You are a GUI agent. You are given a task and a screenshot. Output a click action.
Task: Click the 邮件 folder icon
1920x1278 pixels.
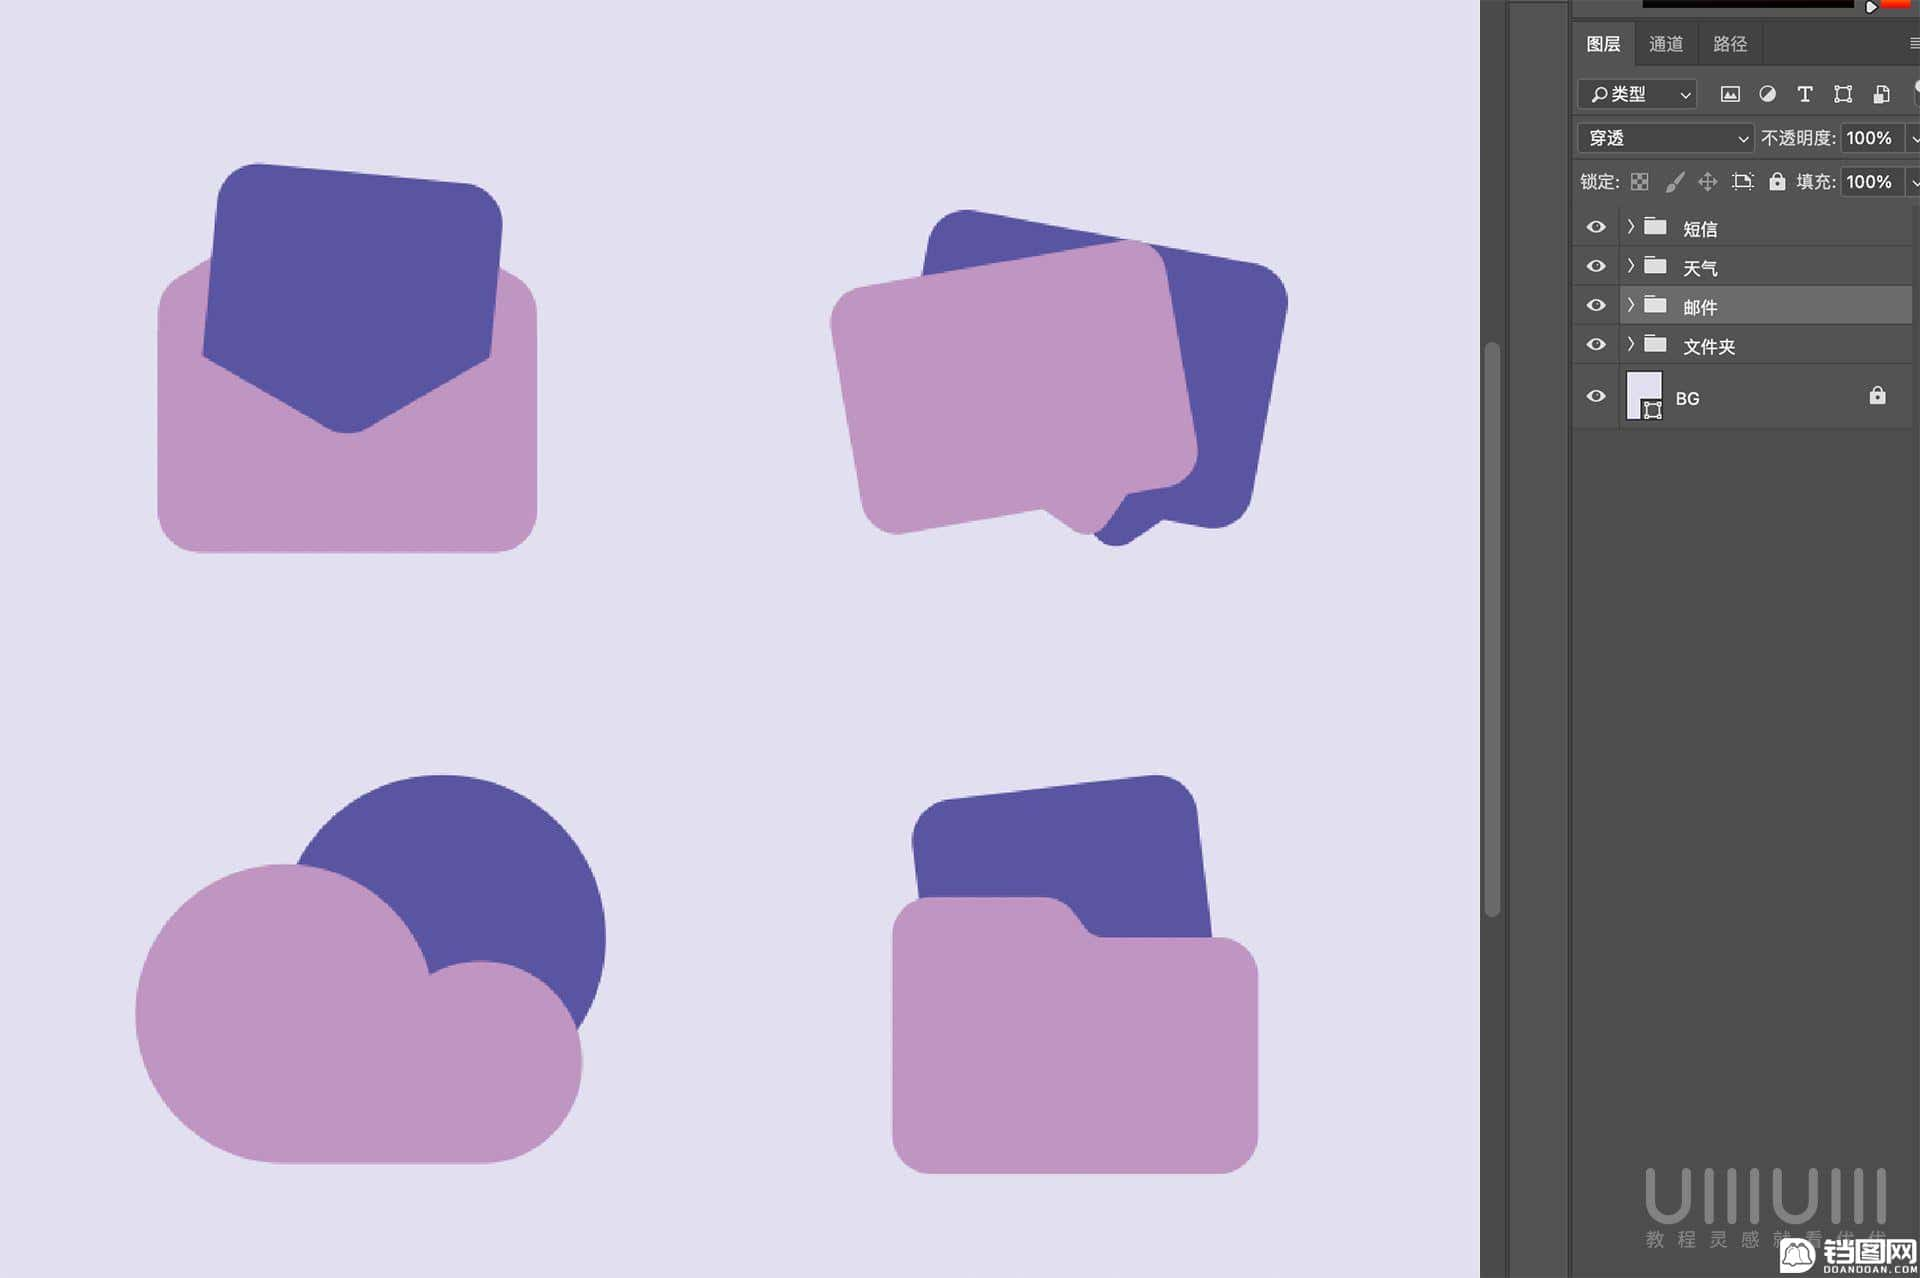1656,305
